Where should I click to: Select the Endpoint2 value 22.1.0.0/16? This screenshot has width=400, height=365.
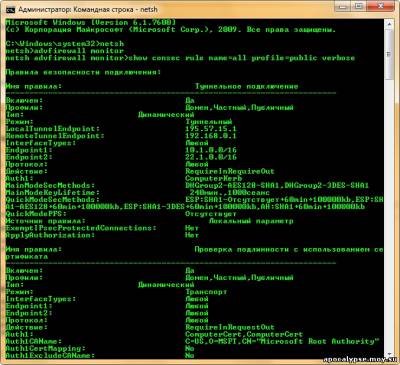[211, 157]
